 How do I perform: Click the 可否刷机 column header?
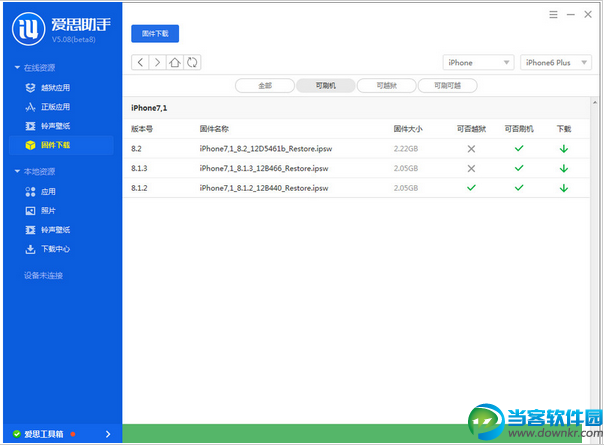click(519, 129)
